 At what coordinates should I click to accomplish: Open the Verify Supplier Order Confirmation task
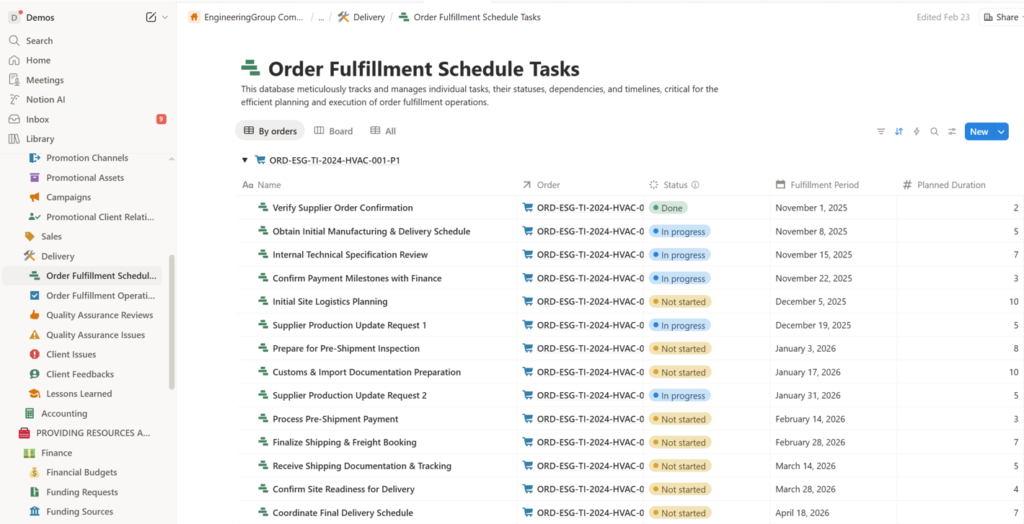pos(342,208)
